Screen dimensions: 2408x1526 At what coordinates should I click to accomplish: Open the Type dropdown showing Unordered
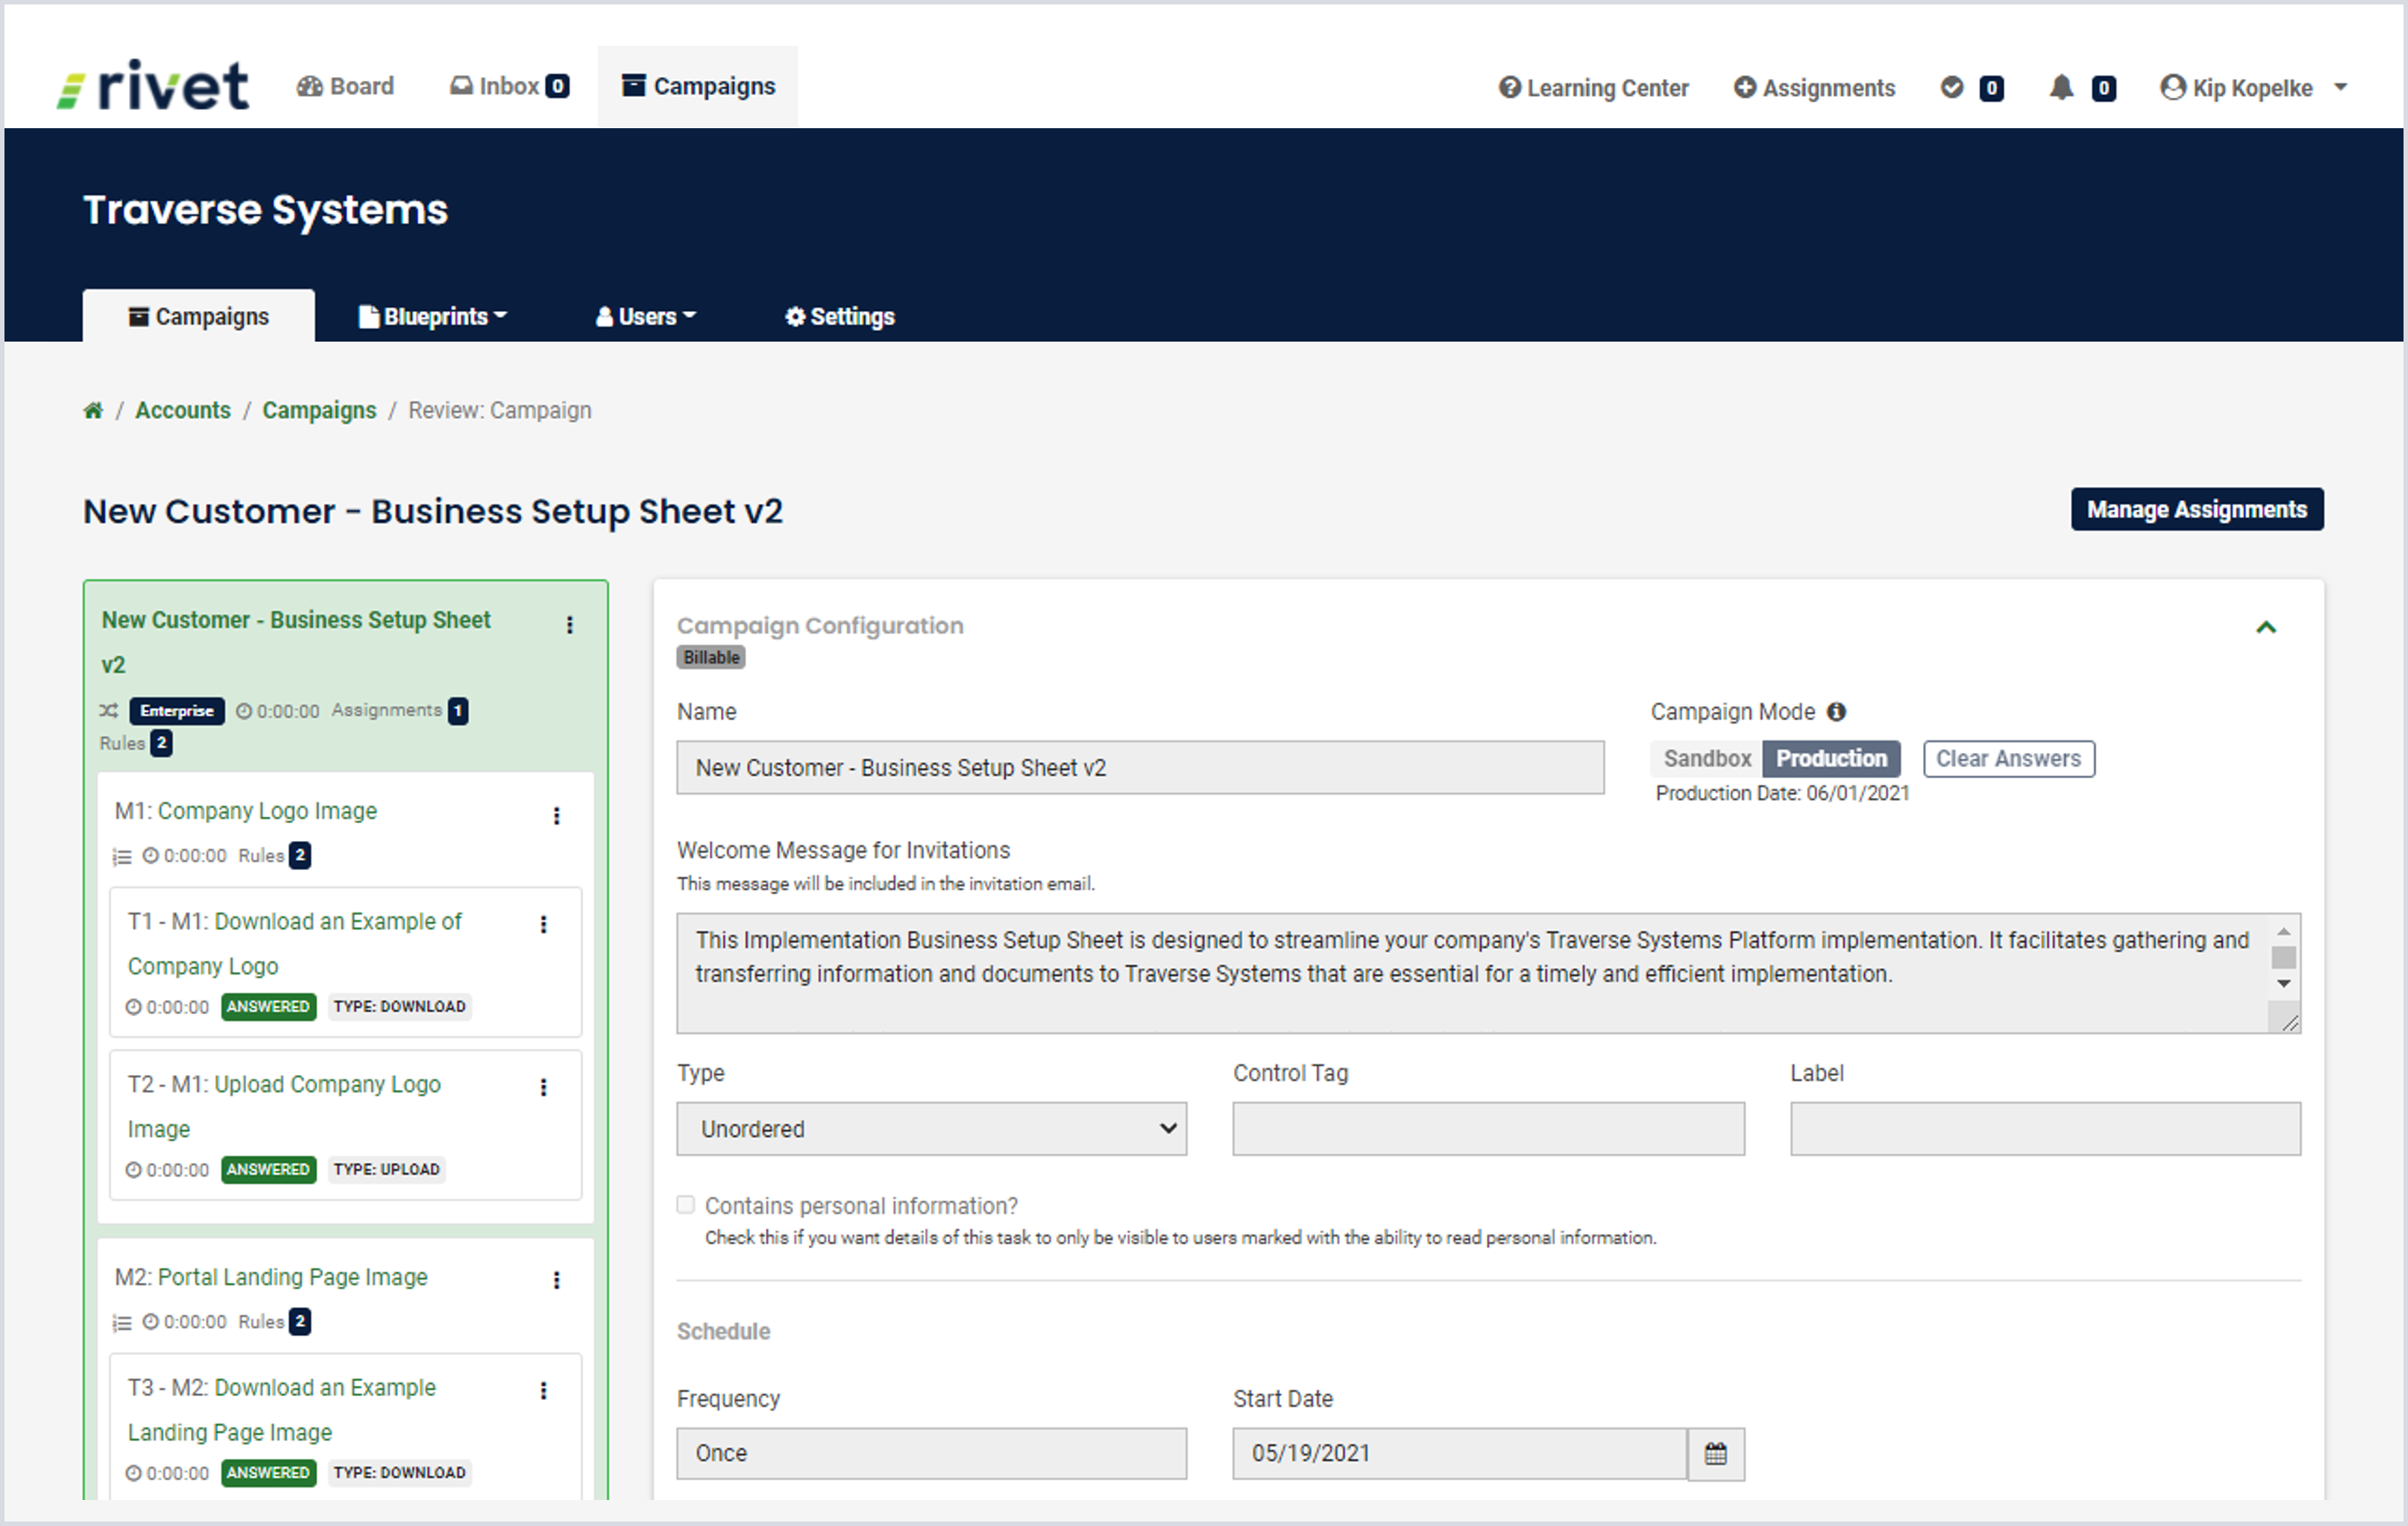[x=930, y=1129]
